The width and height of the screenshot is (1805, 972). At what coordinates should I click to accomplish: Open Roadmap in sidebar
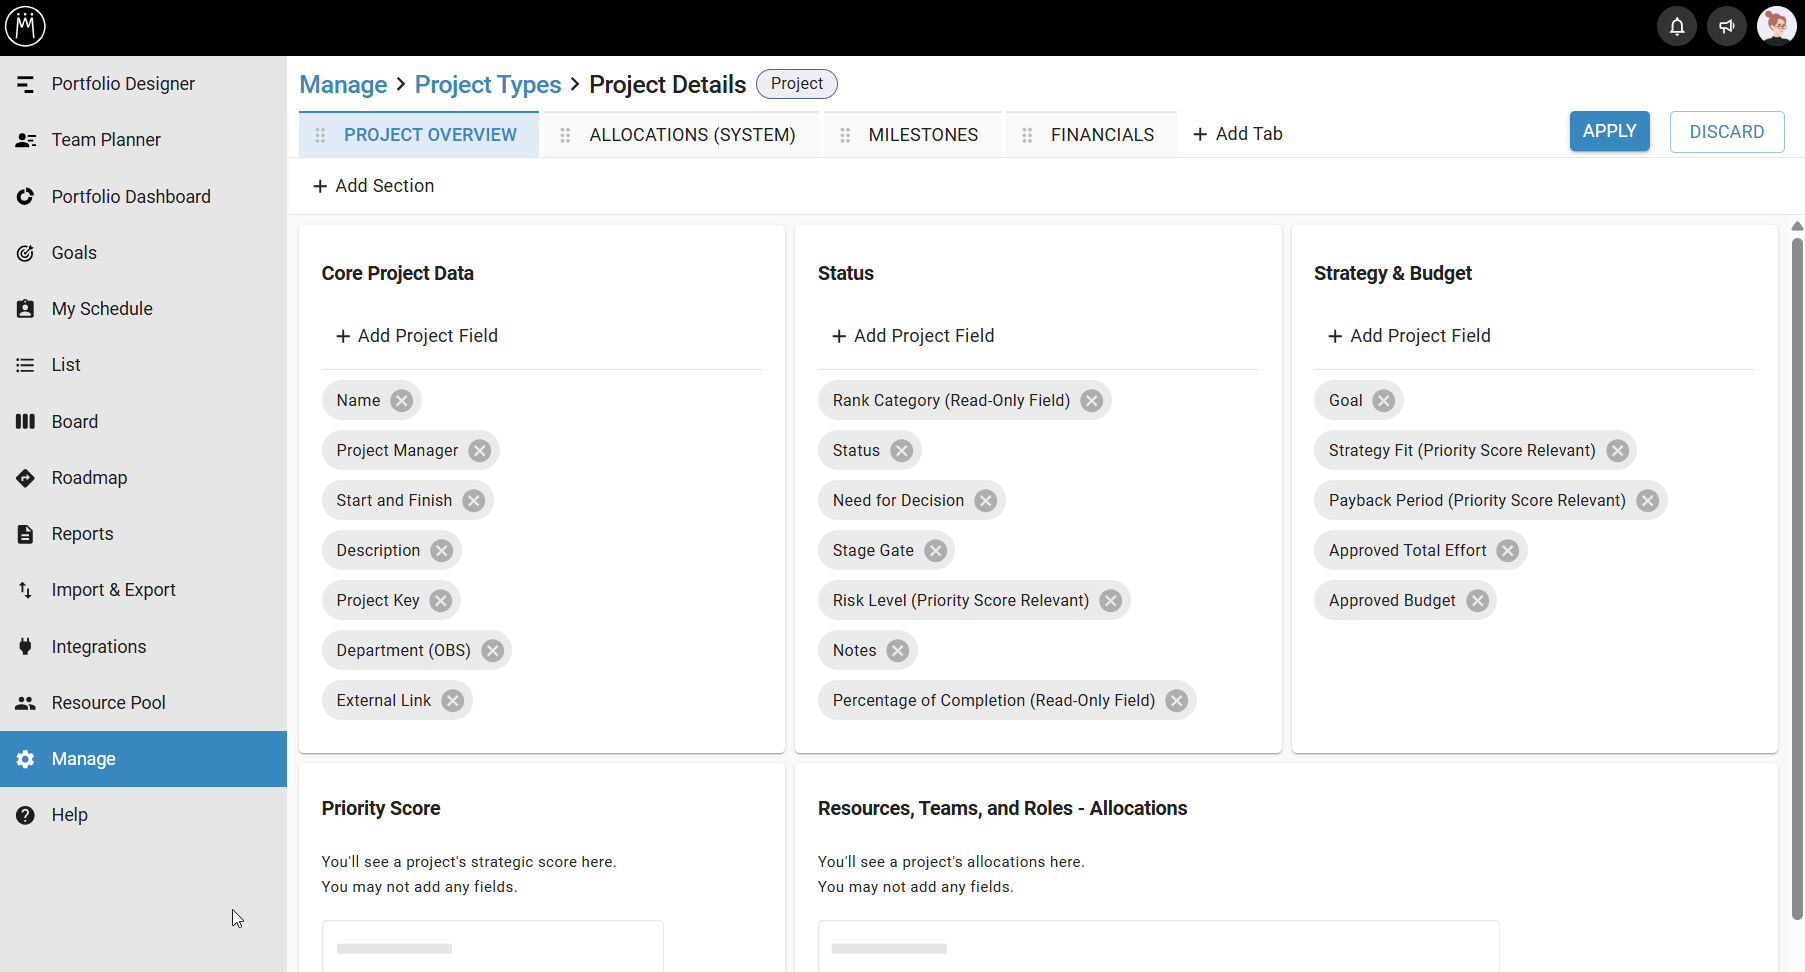pos(143,478)
